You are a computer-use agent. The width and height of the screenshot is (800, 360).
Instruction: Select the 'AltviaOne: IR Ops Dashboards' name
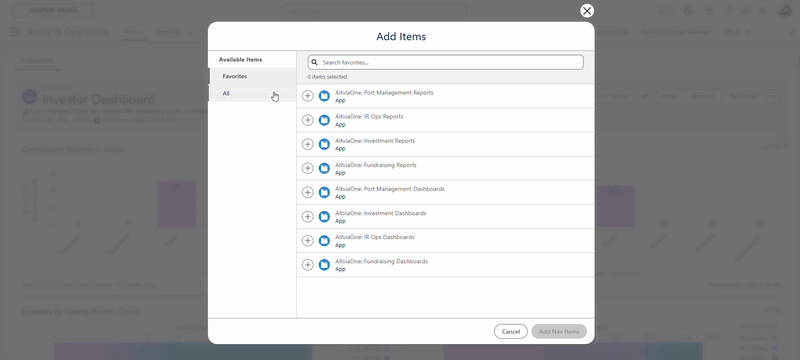[375, 237]
